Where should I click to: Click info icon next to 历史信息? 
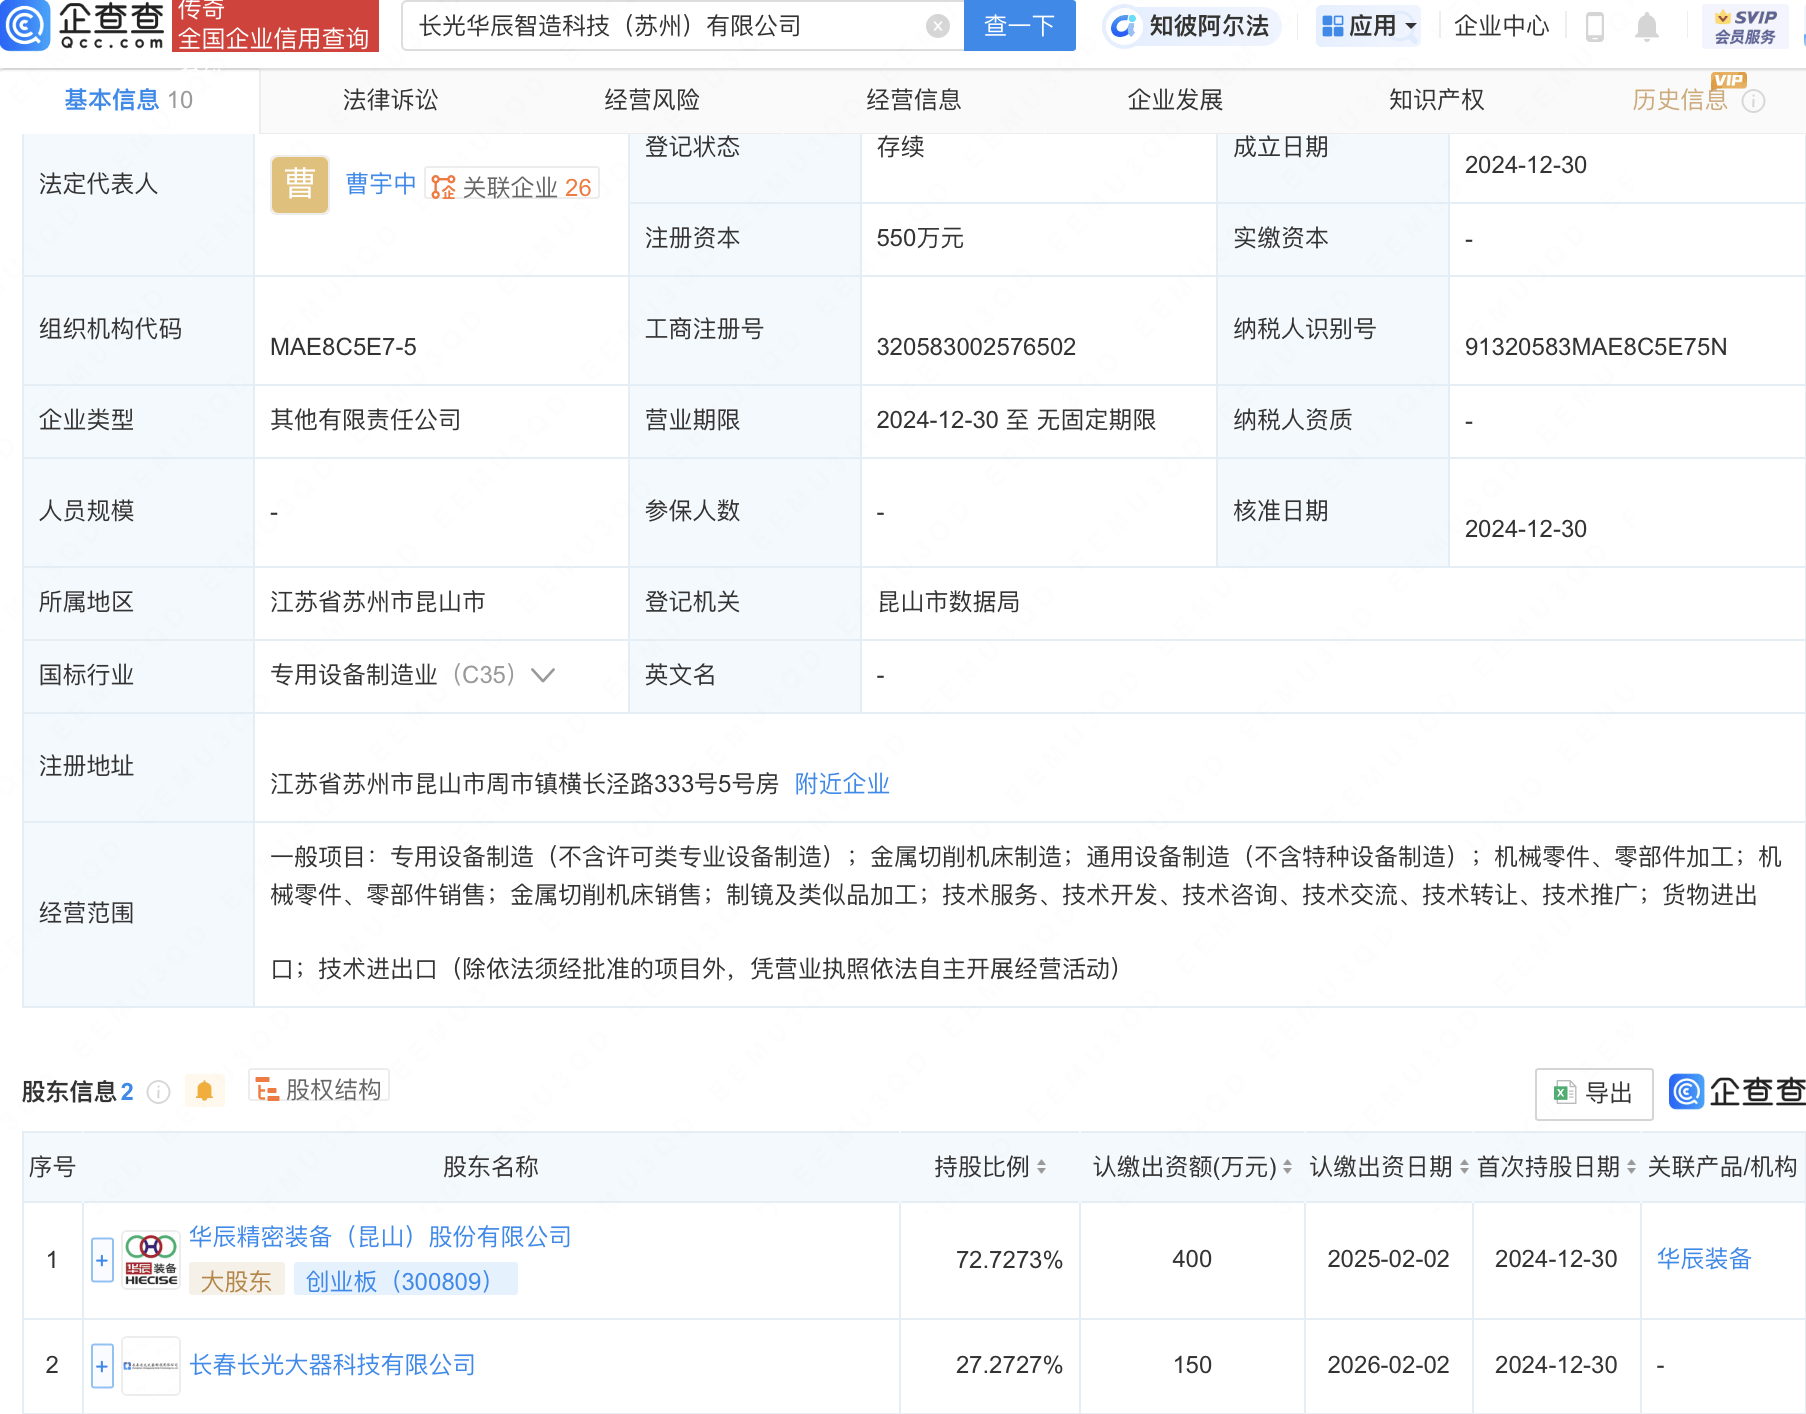click(1753, 101)
